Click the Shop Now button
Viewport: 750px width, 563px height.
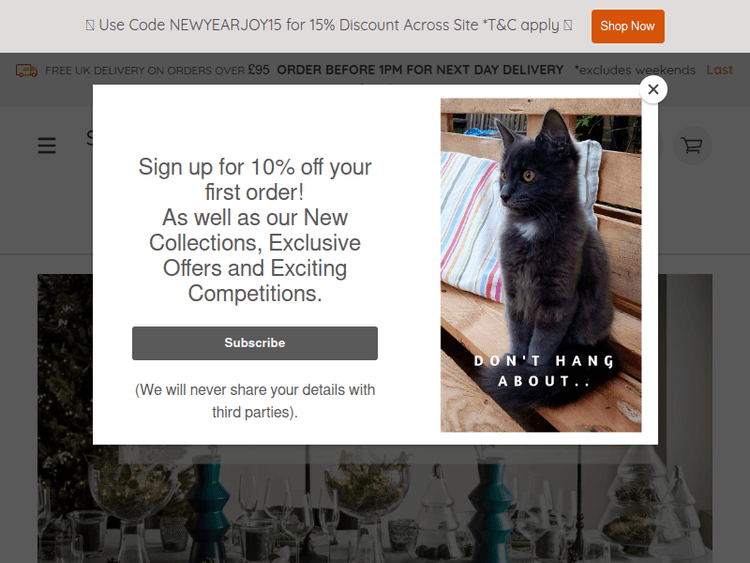(x=628, y=26)
